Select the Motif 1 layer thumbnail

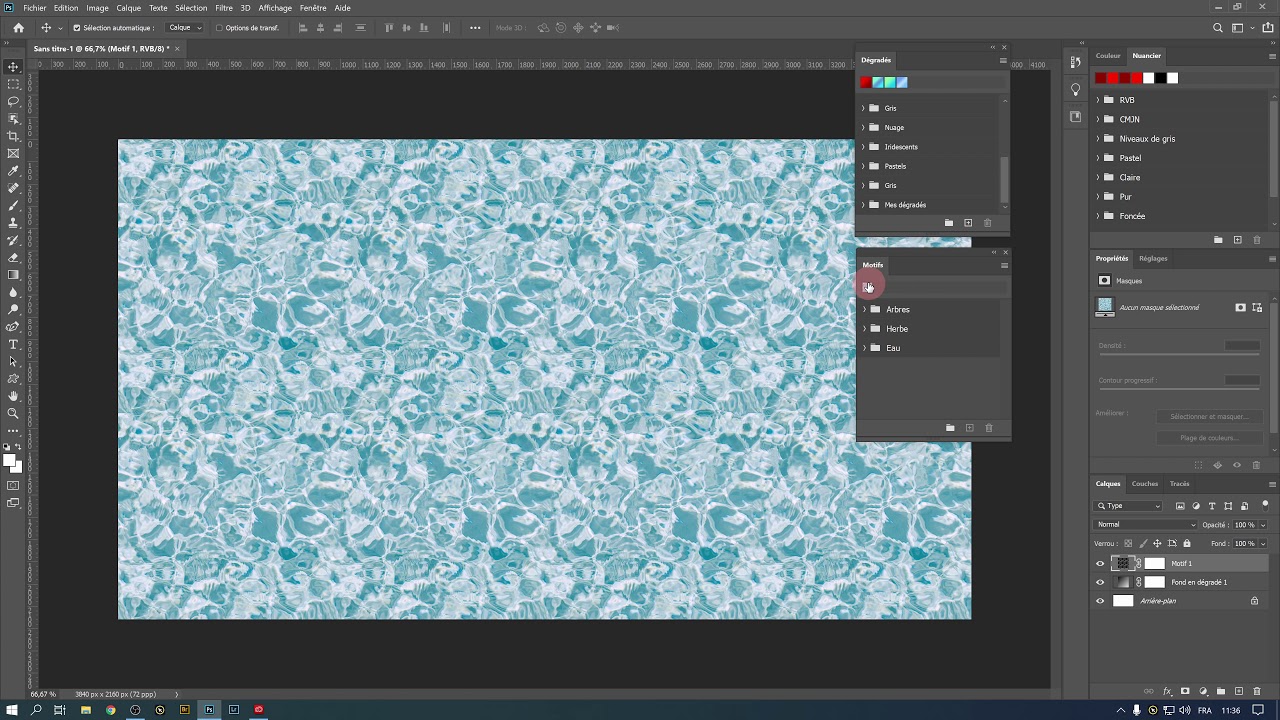1122,563
